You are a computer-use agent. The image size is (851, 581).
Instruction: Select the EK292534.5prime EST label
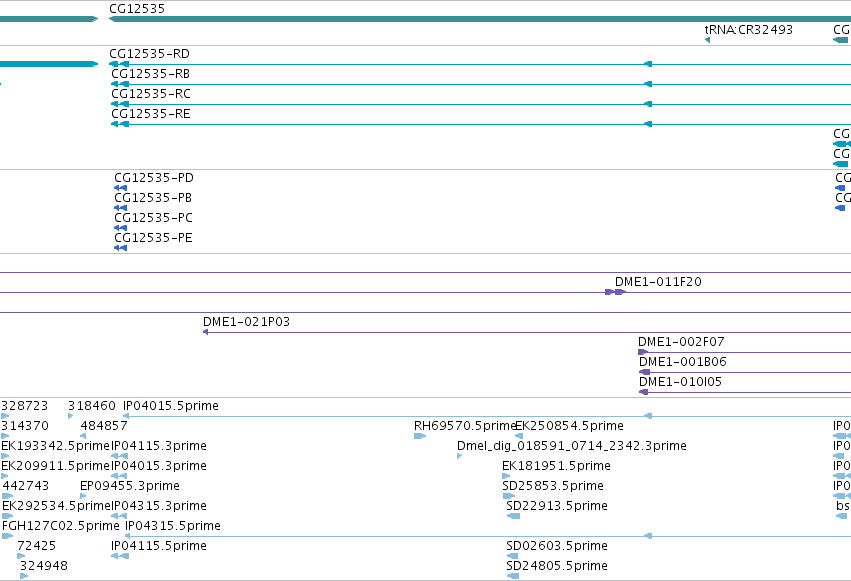coord(56,506)
